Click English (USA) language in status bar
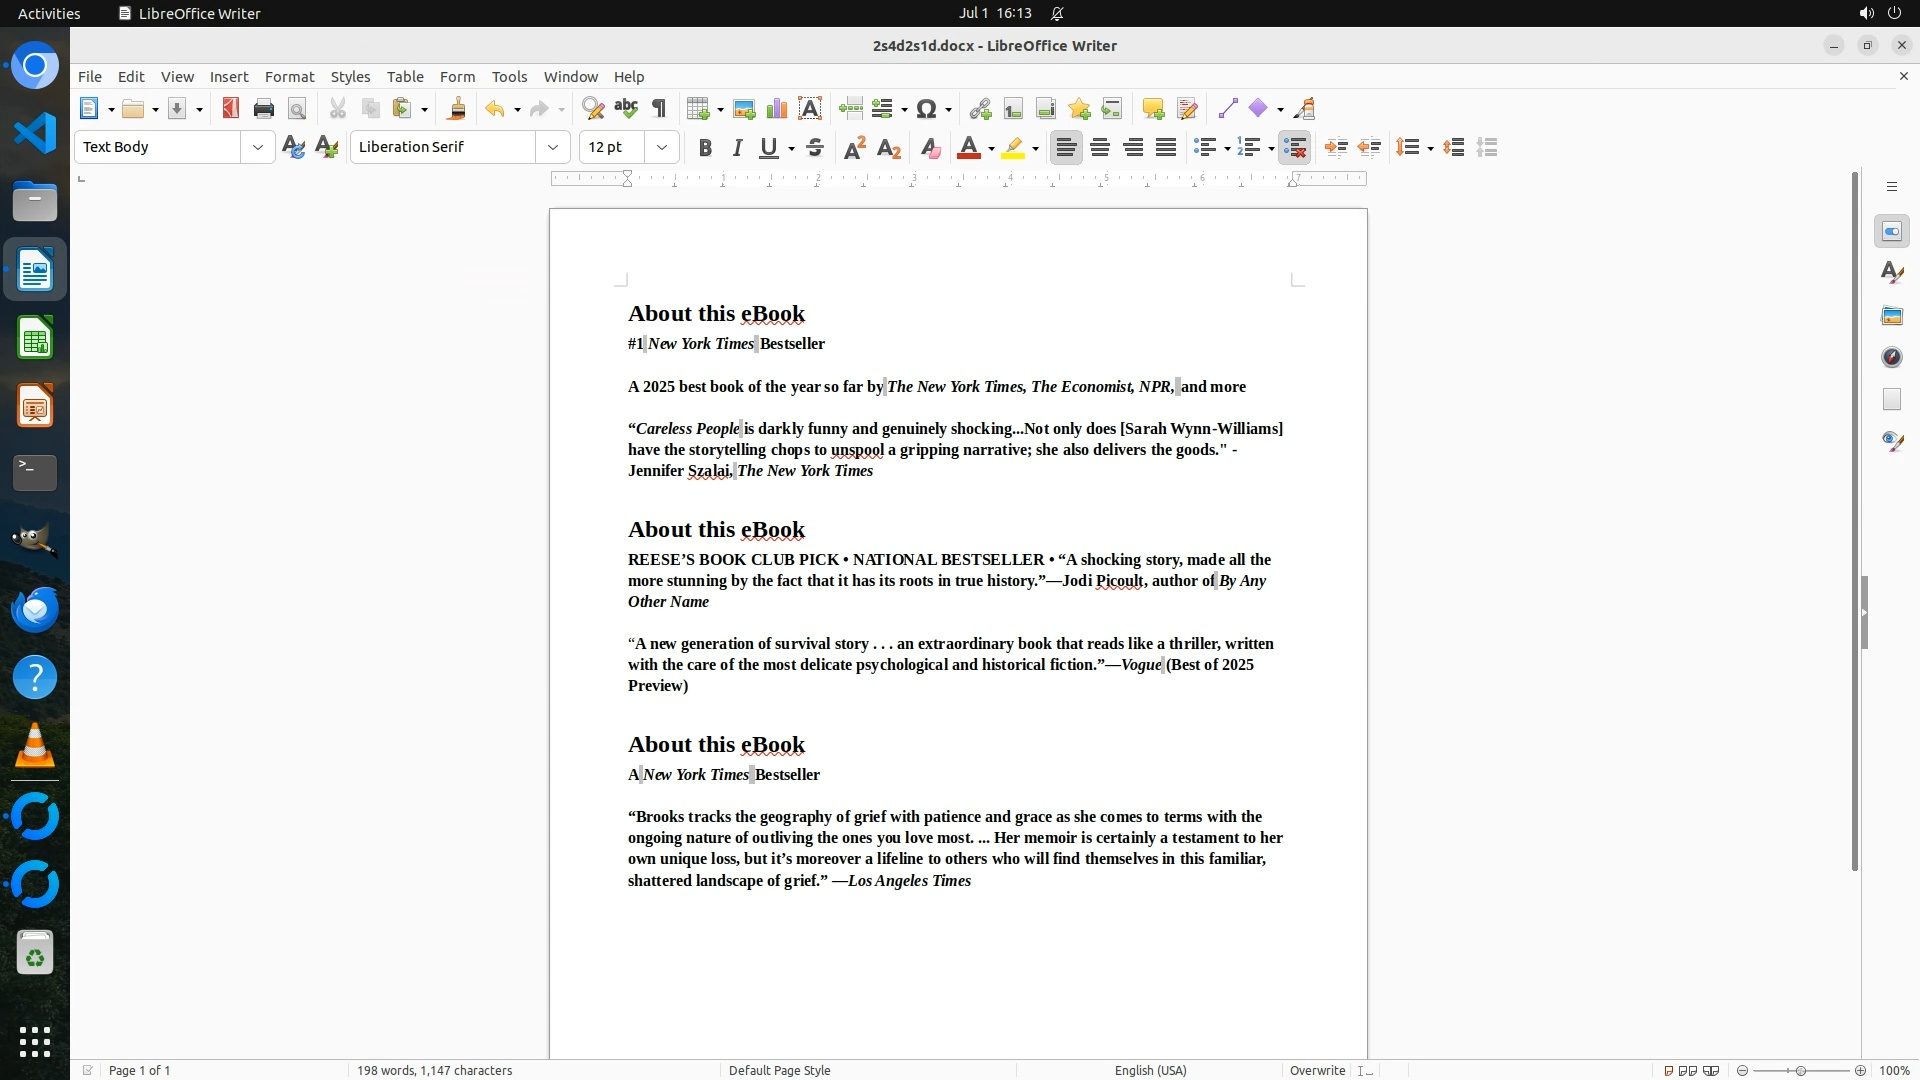The height and width of the screenshot is (1080, 1920). point(1150,1070)
